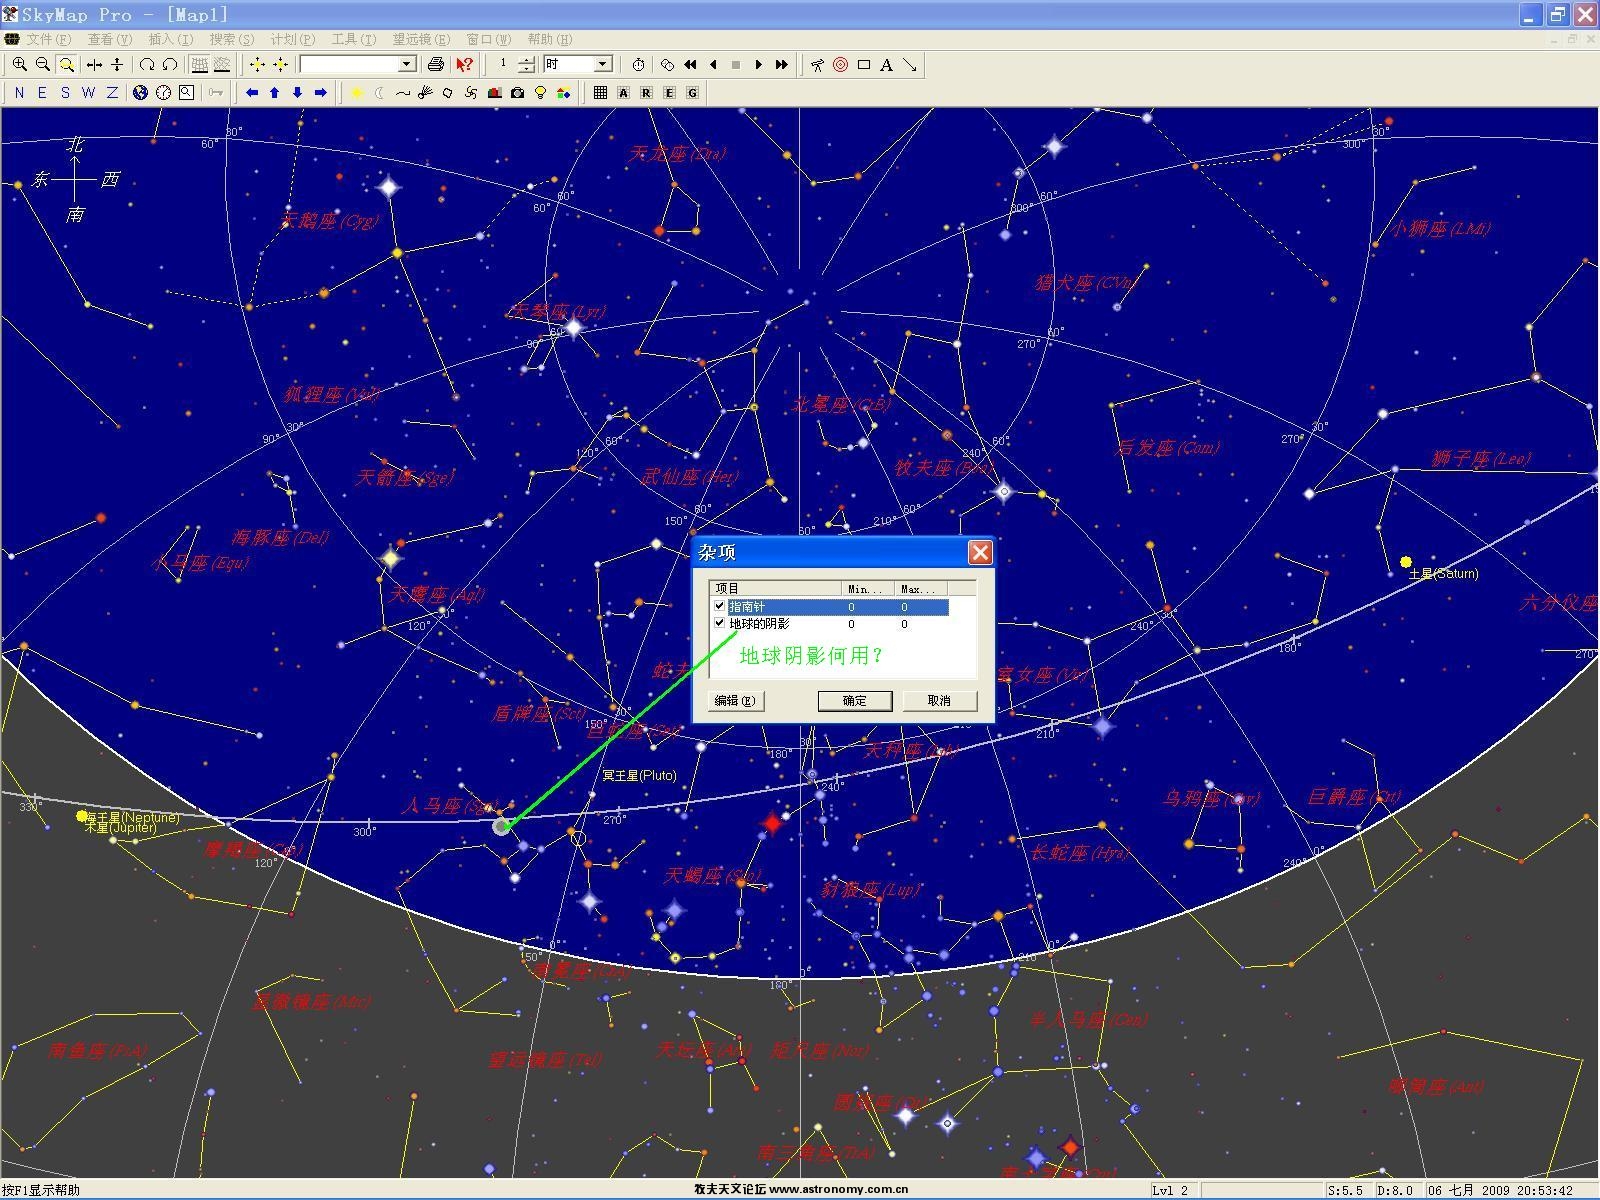The width and height of the screenshot is (1600, 1200).
Task: Close the 杂项 dialog
Action: (980, 552)
